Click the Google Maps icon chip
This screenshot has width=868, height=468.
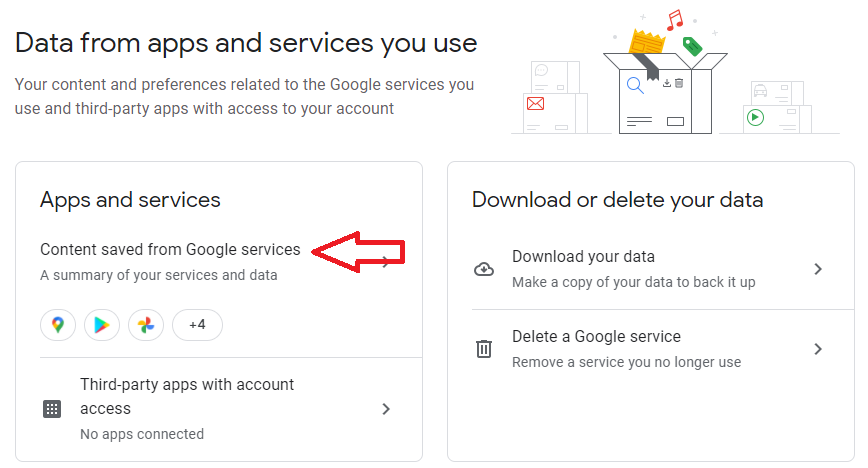click(58, 325)
